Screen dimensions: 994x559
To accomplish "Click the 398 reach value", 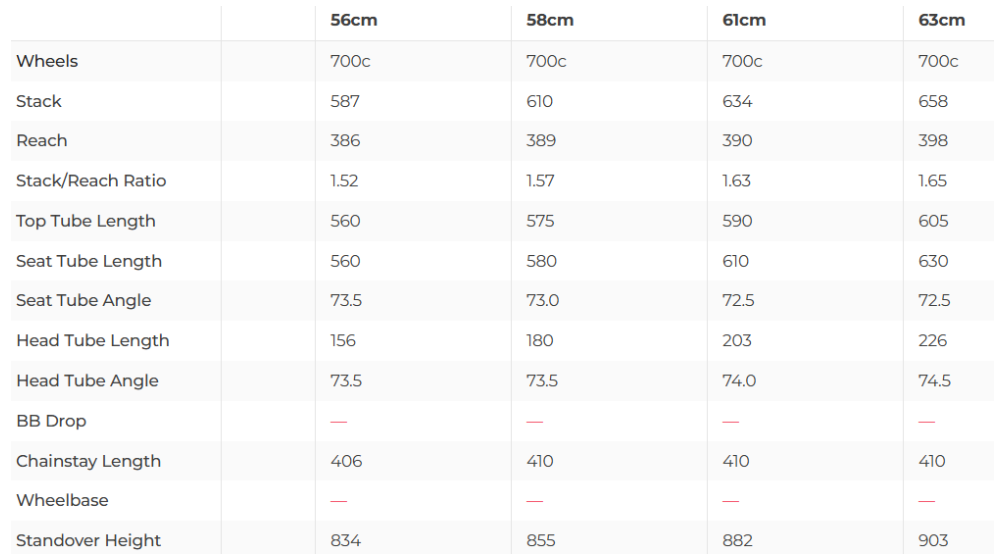I will (933, 141).
